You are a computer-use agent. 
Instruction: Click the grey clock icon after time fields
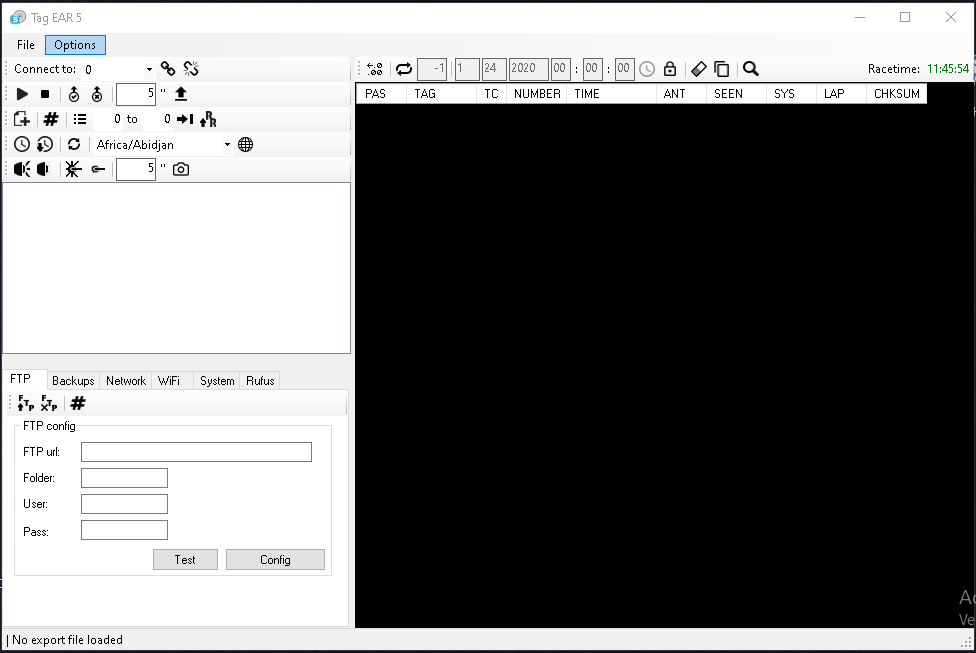click(x=647, y=69)
